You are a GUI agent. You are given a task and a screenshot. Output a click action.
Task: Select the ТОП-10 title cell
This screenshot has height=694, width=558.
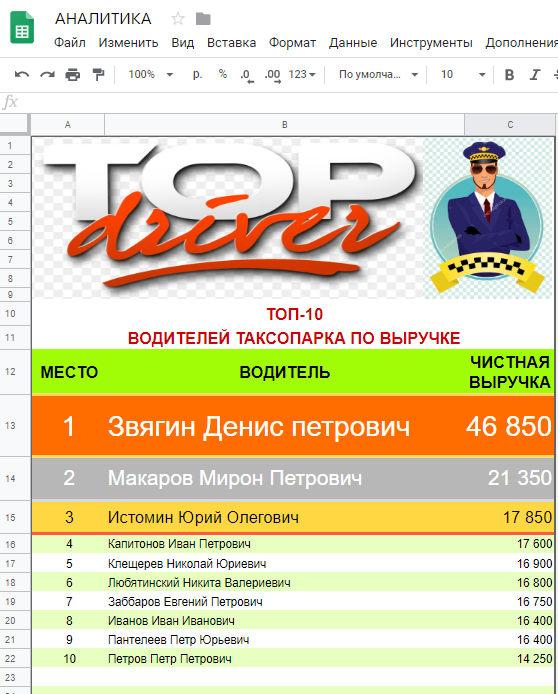293,314
